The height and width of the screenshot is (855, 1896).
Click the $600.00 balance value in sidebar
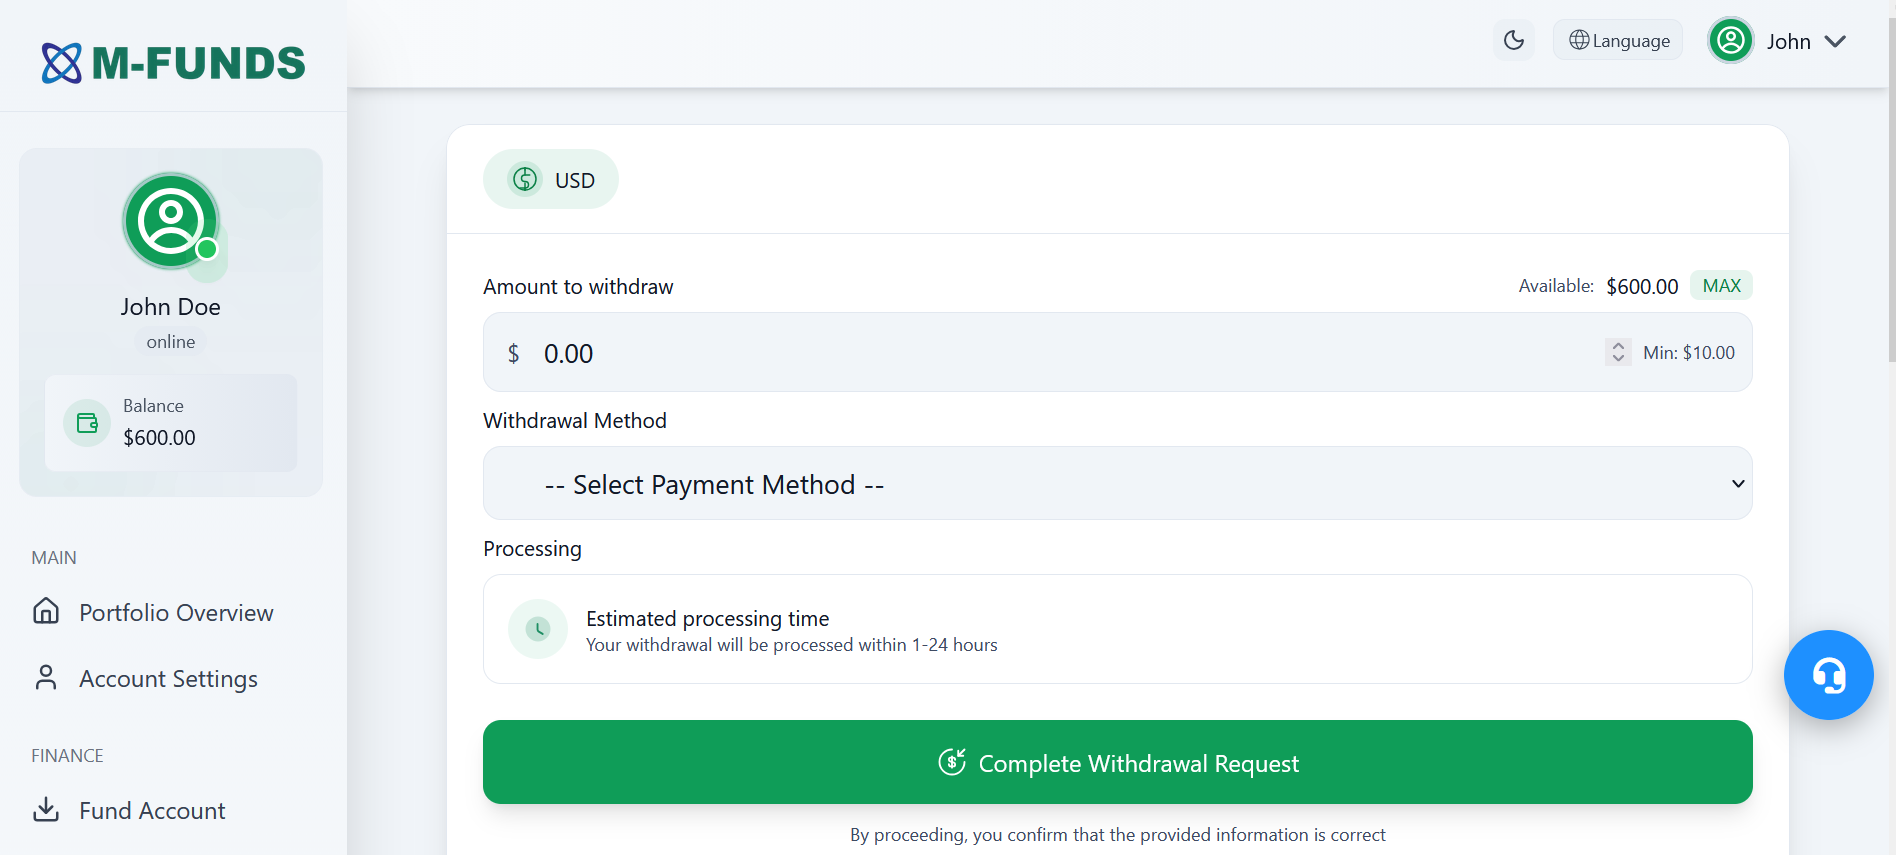point(160,438)
